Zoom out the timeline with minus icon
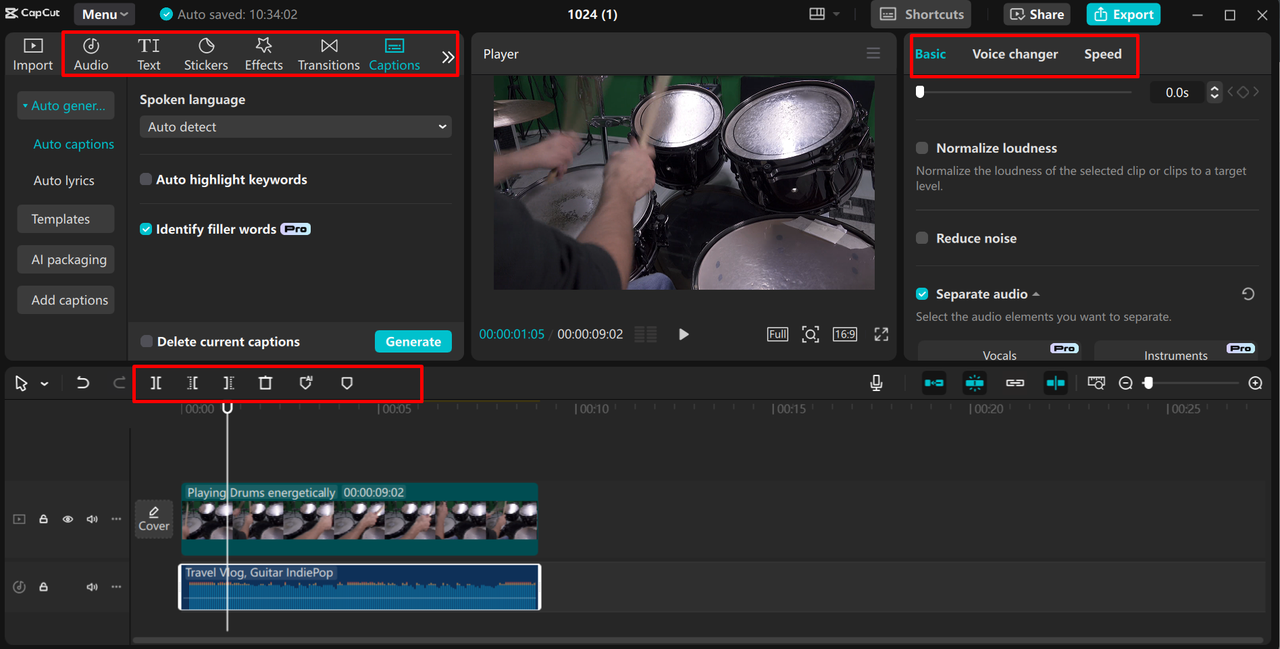Viewport: 1280px width, 649px height. (x=1126, y=383)
